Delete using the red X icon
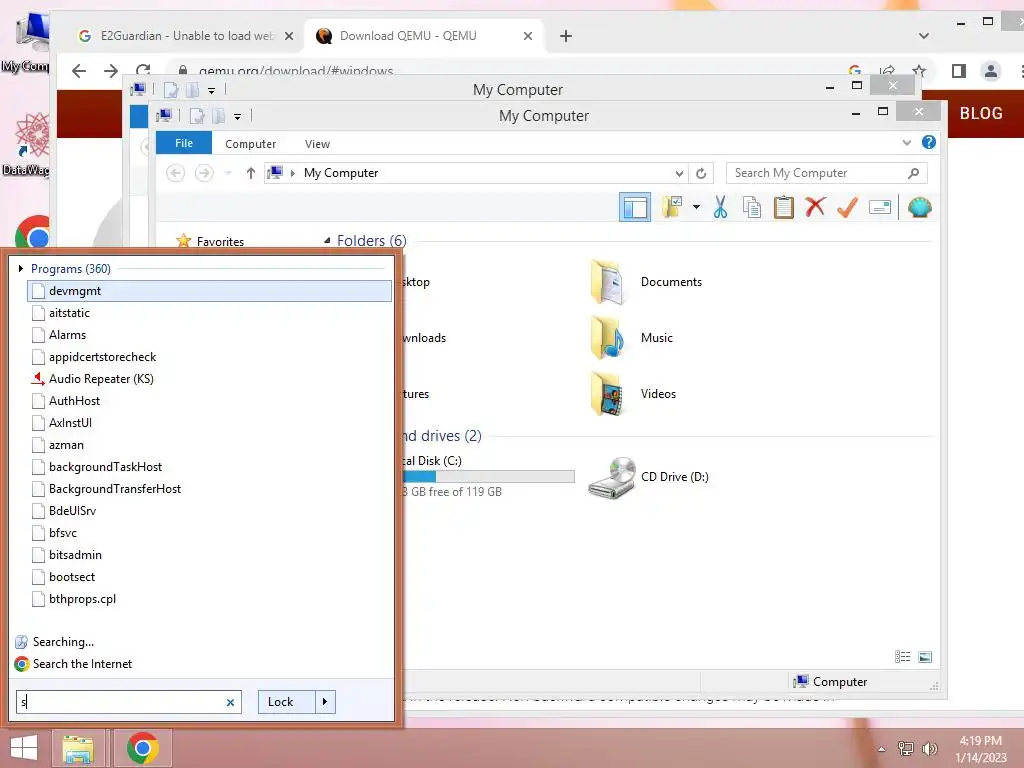 (815, 207)
